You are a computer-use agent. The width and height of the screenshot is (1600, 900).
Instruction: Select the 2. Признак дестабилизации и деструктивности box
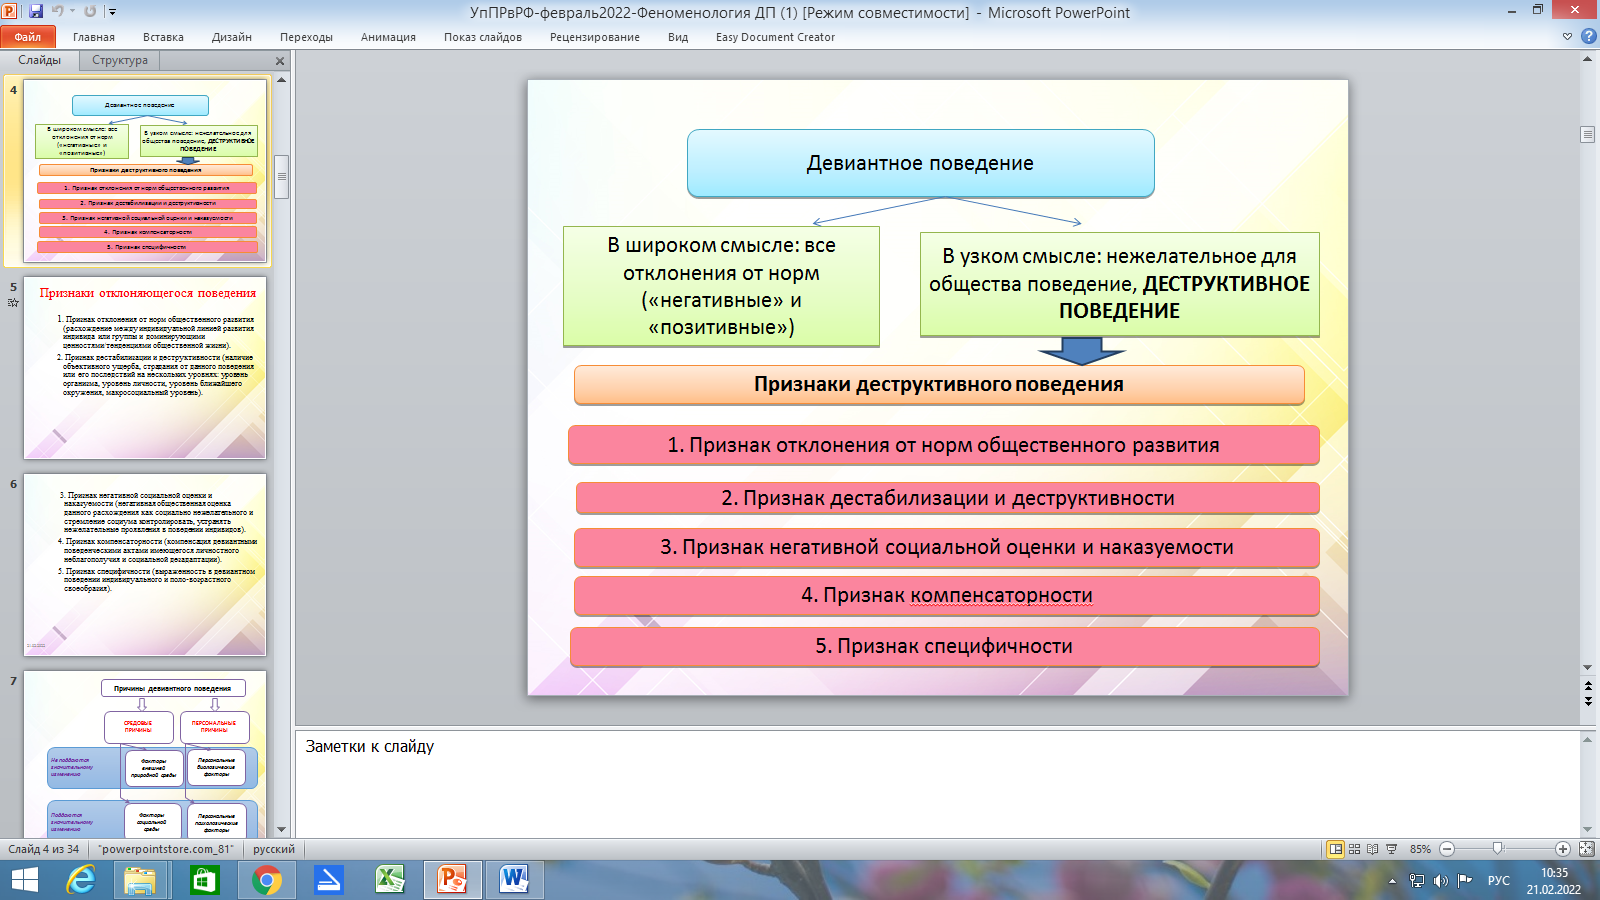pyautogui.click(x=947, y=498)
